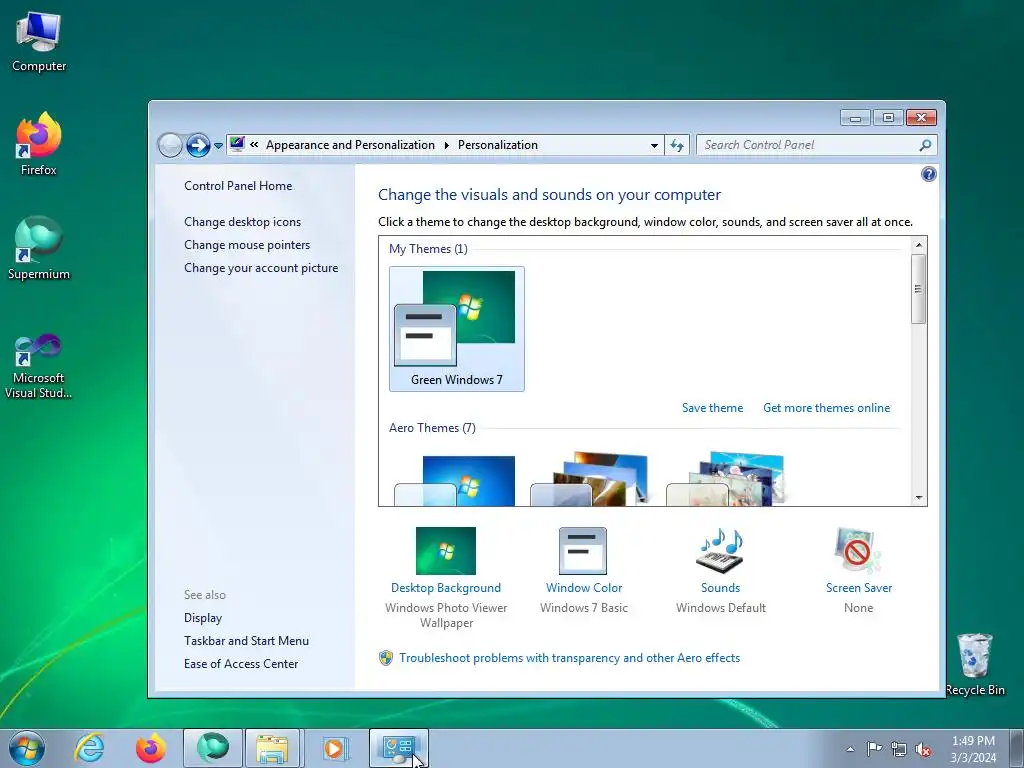This screenshot has width=1024, height=768.
Task: Expand arrow after Appearance and Personalization
Action: coord(447,145)
